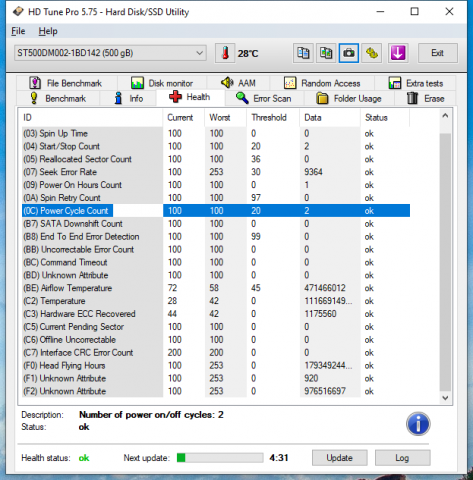Select the (BB) Uncorrectable Error Count row
Screen dimensions: 473x480
[x=216, y=250]
